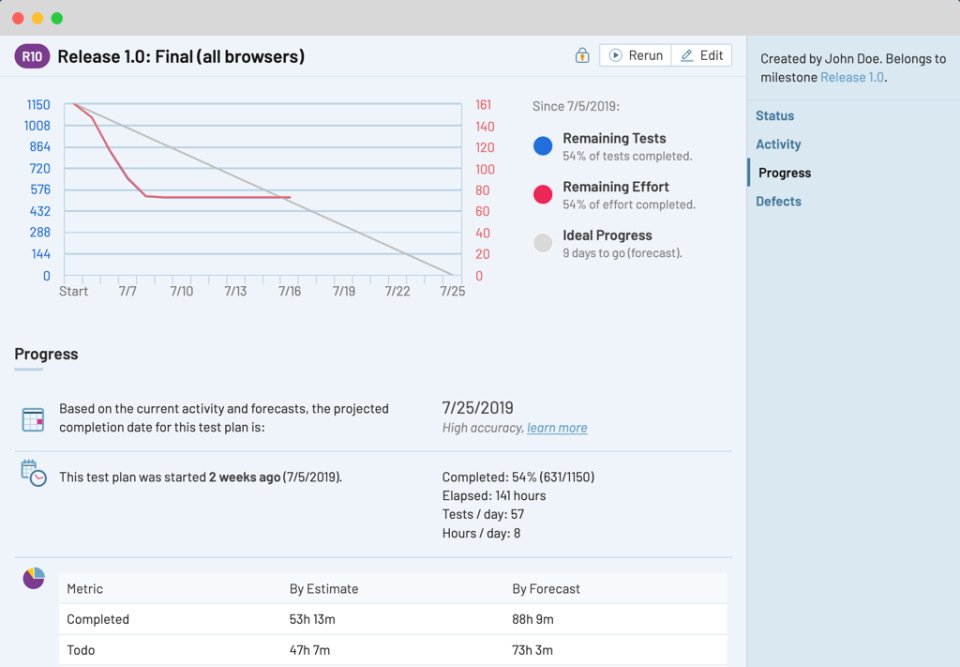This screenshot has height=667, width=960.
Task: Toggle the gray Ideal Progress series dot
Action: [x=542, y=242]
